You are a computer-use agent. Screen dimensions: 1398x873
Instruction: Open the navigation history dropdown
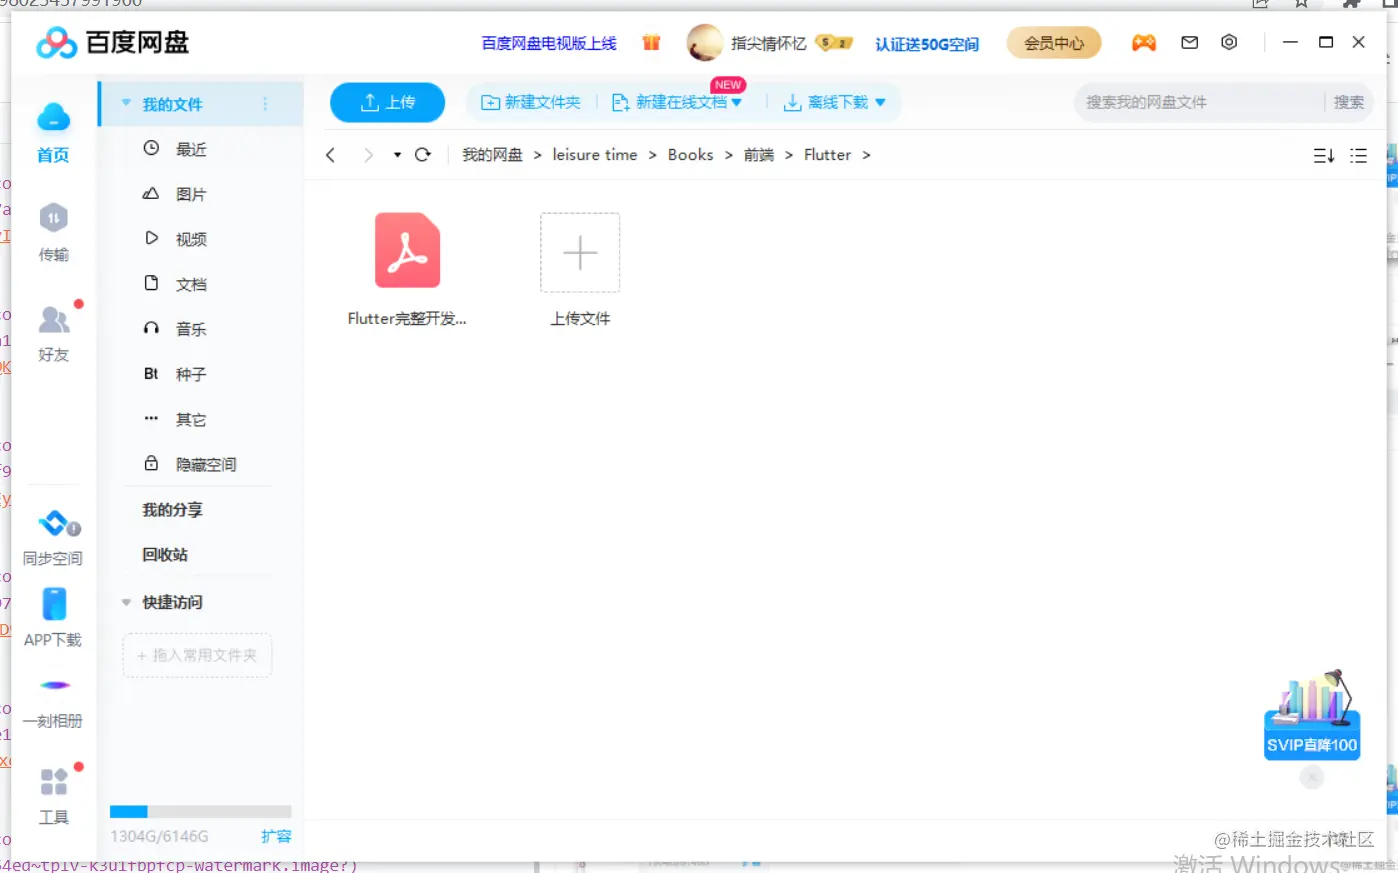click(x=397, y=155)
